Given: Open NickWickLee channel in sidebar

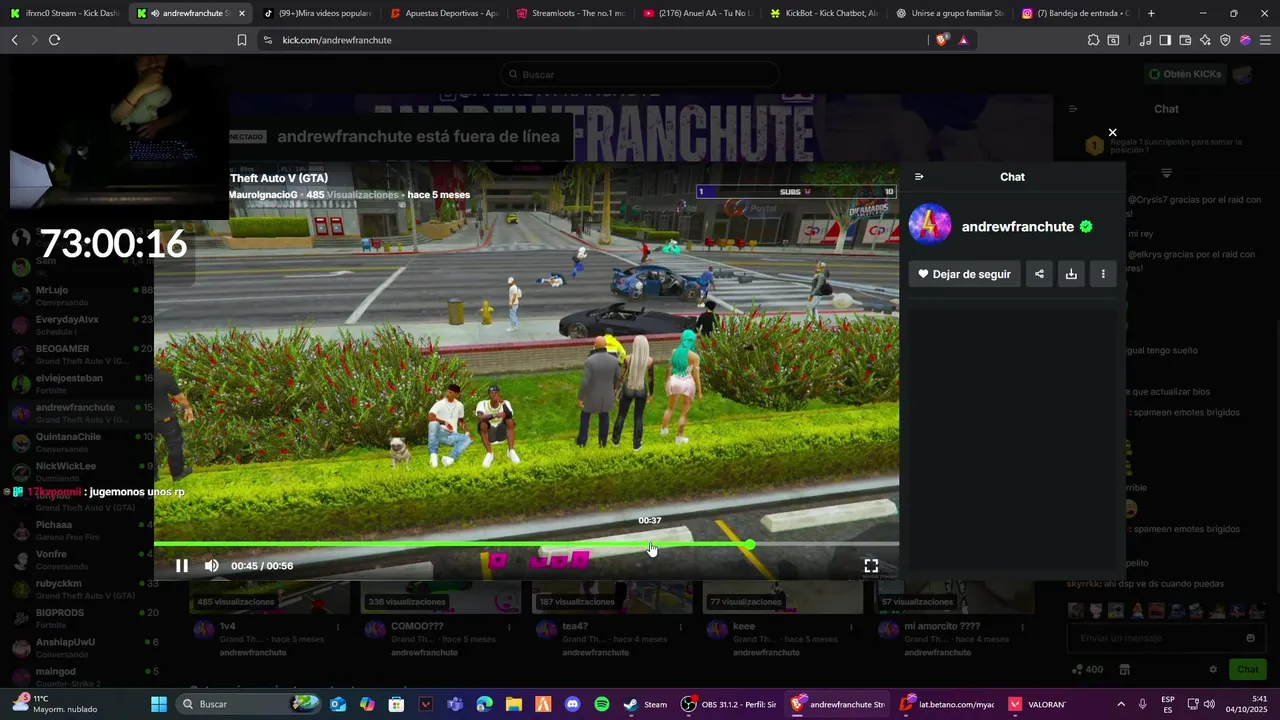Looking at the screenshot, I should click(80, 470).
